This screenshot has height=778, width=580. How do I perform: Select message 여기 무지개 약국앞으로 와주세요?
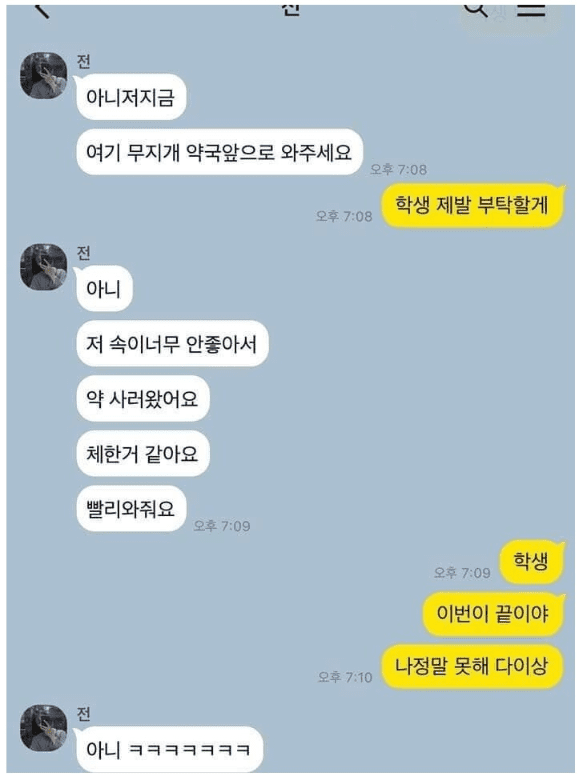point(219,152)
